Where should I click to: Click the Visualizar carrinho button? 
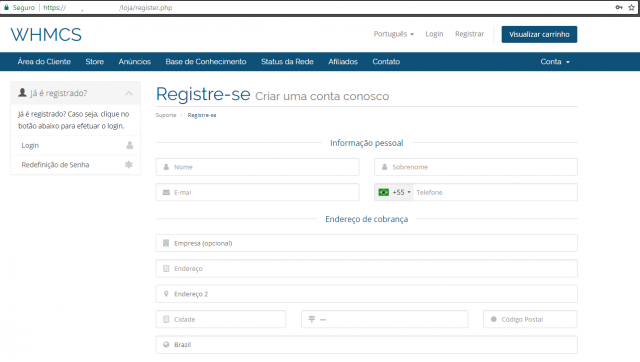click(x=539, y=34)
